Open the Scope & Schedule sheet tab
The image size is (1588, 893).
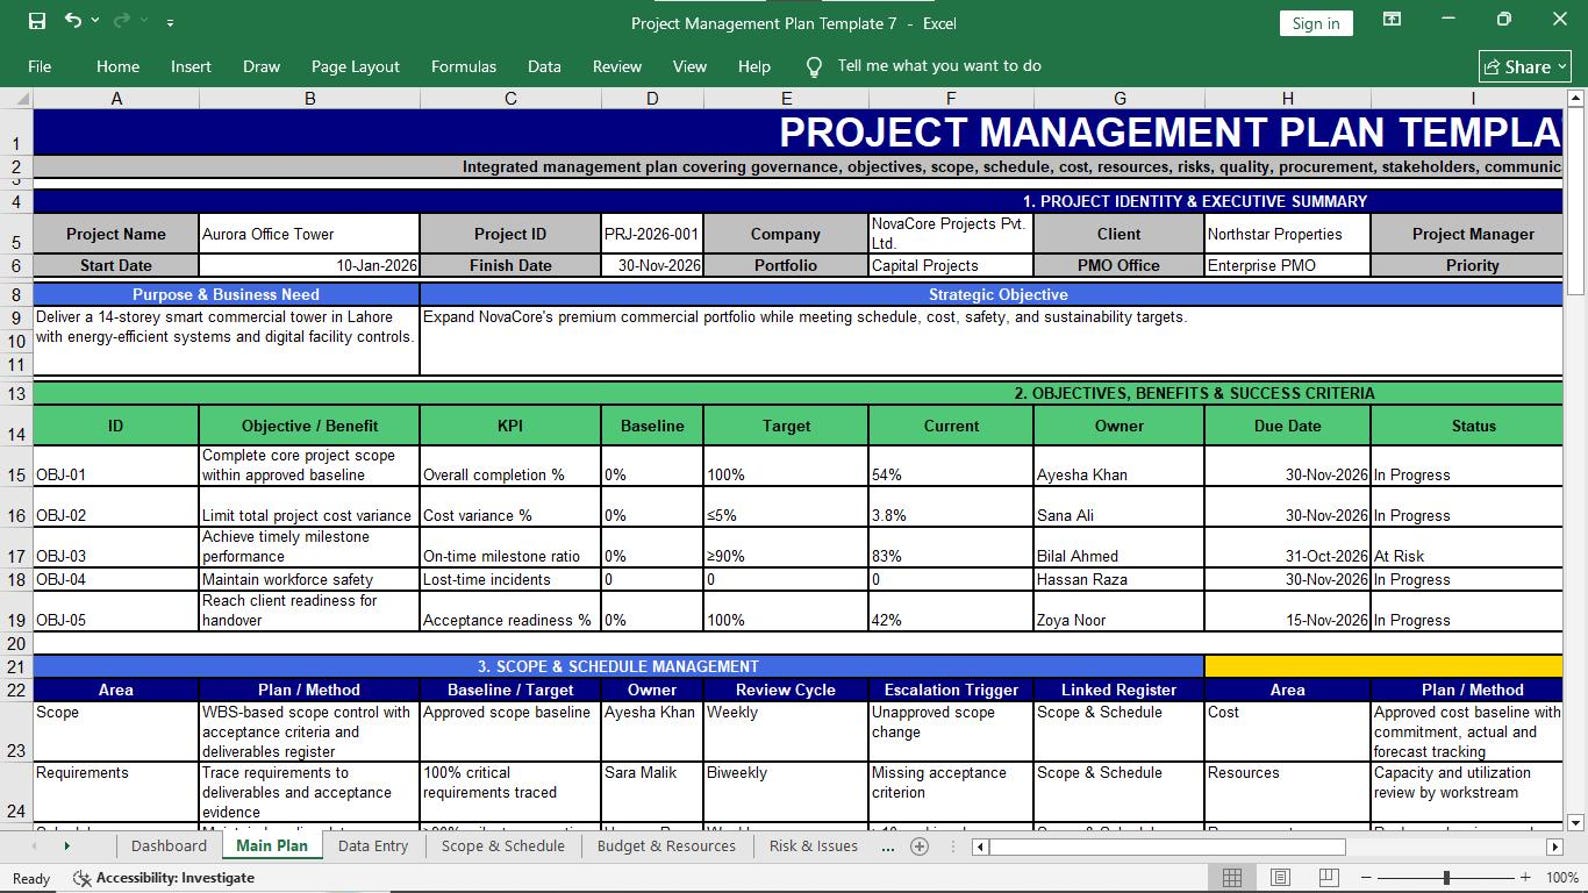click(503, 846)
